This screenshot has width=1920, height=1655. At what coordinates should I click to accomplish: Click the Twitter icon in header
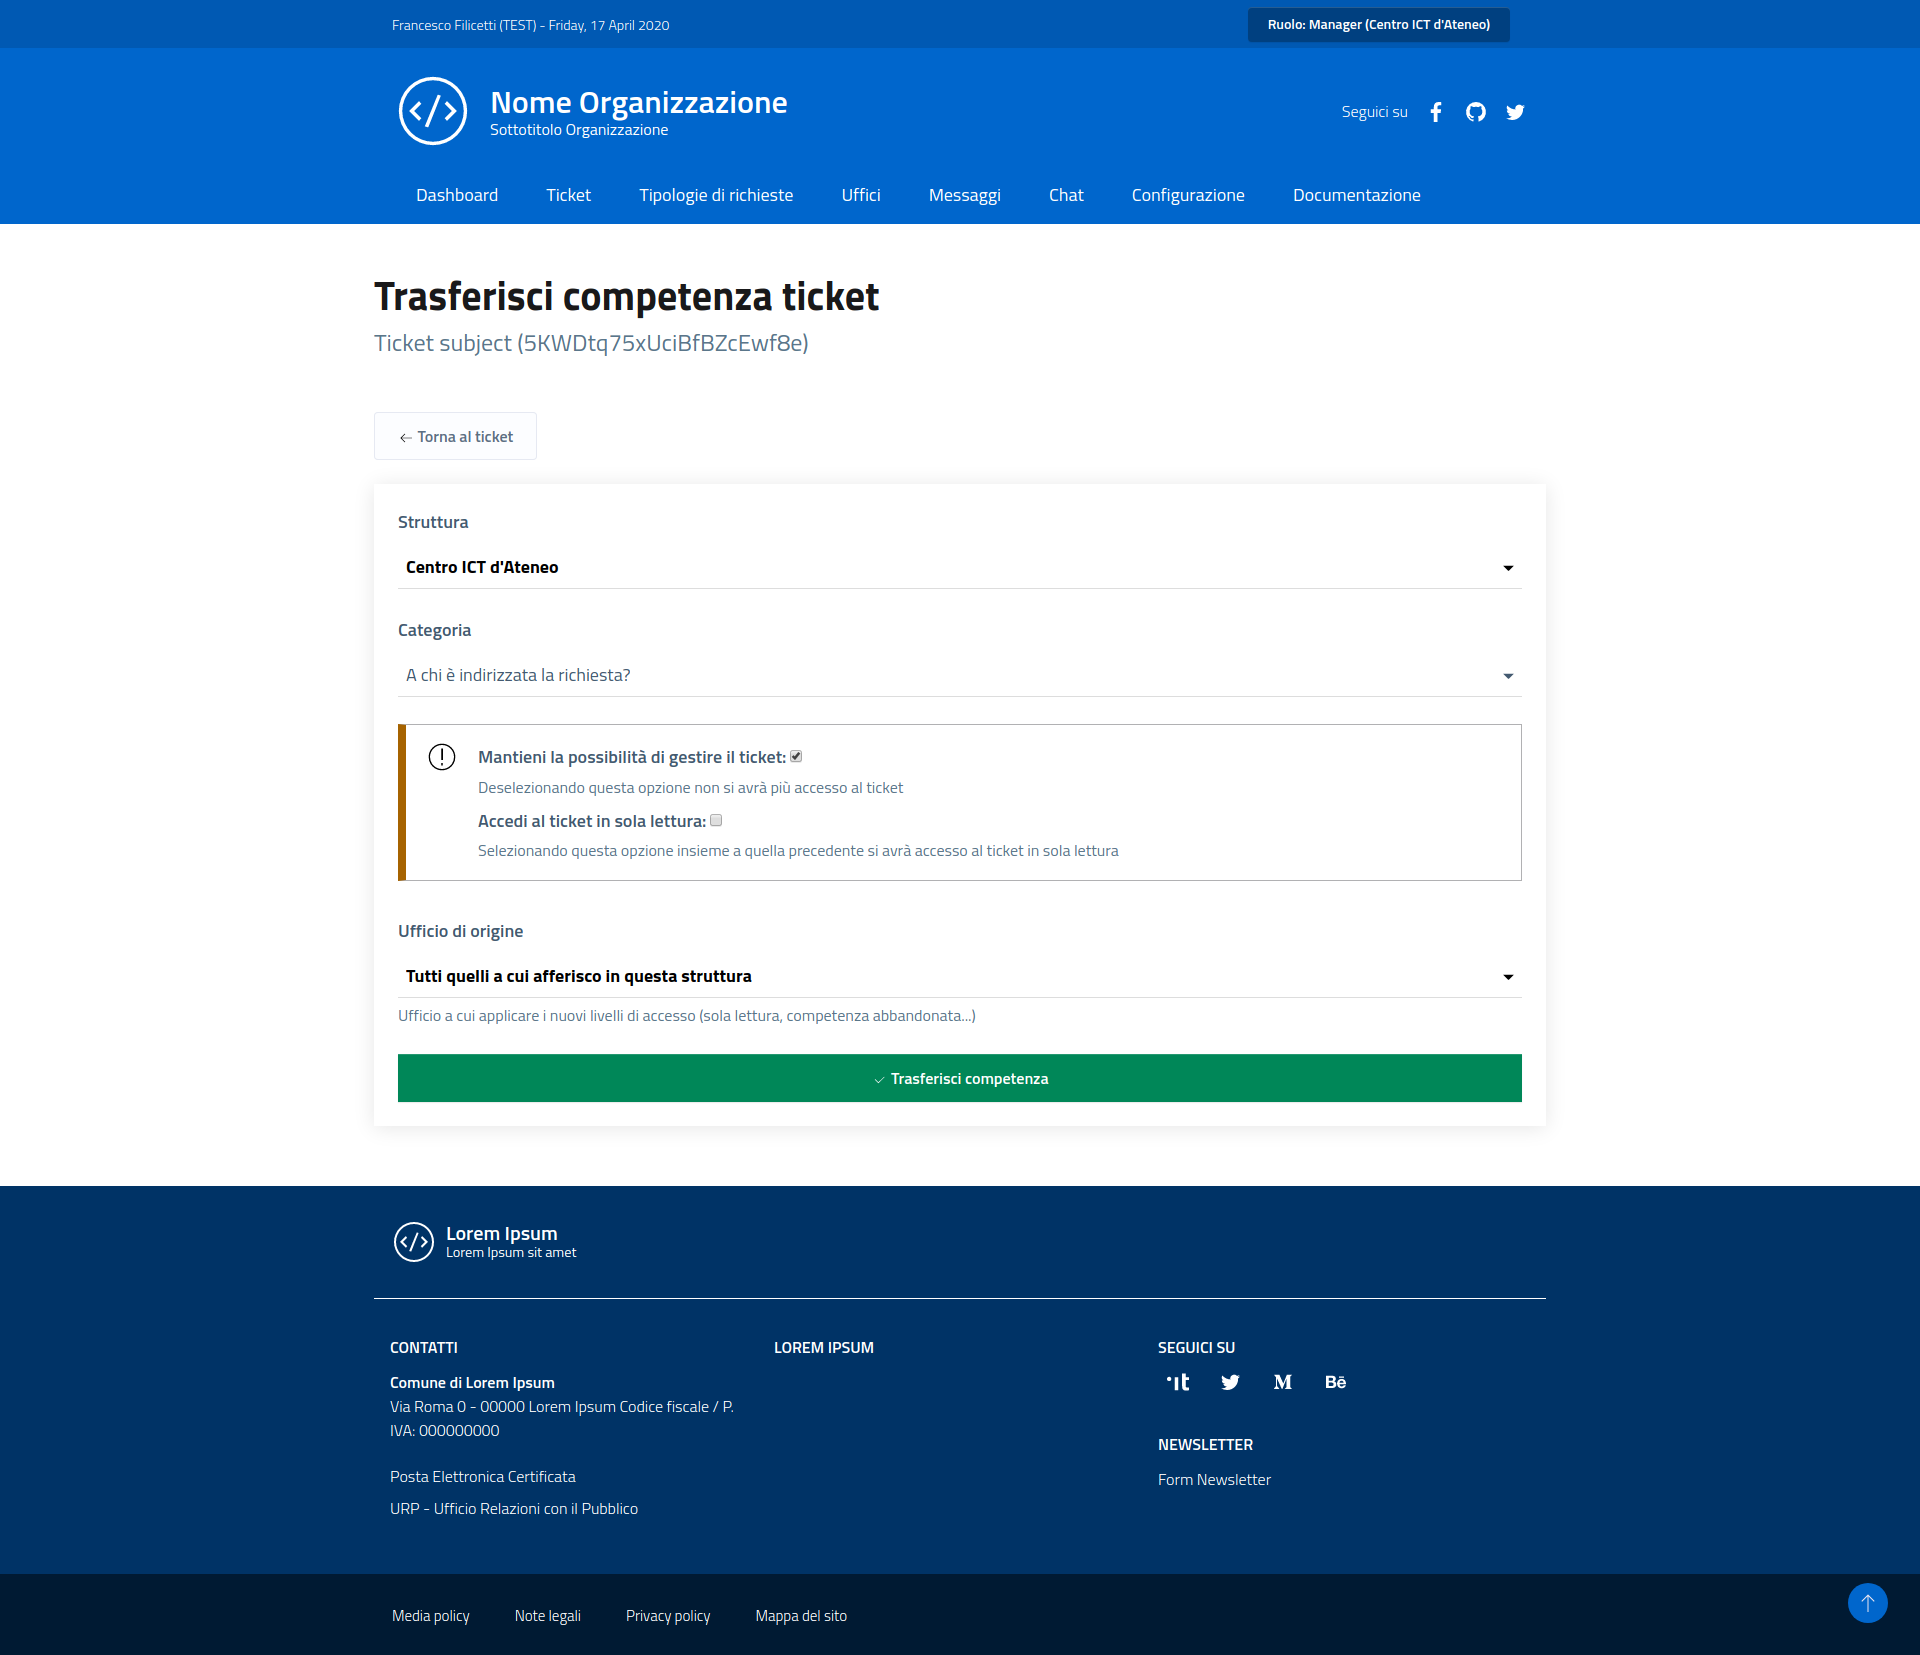[x=1515, y=112]
